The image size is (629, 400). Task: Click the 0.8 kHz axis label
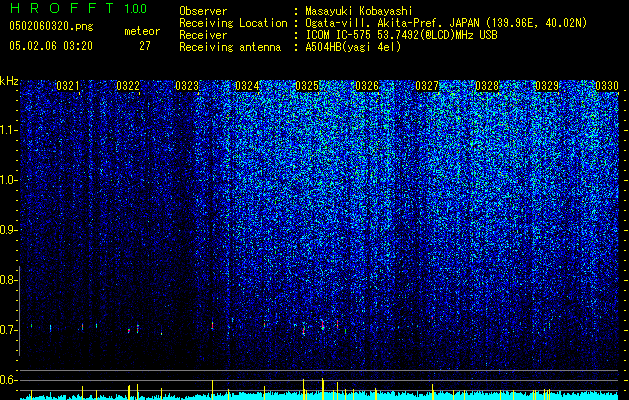pyautogui.click(x=9, y=280)
